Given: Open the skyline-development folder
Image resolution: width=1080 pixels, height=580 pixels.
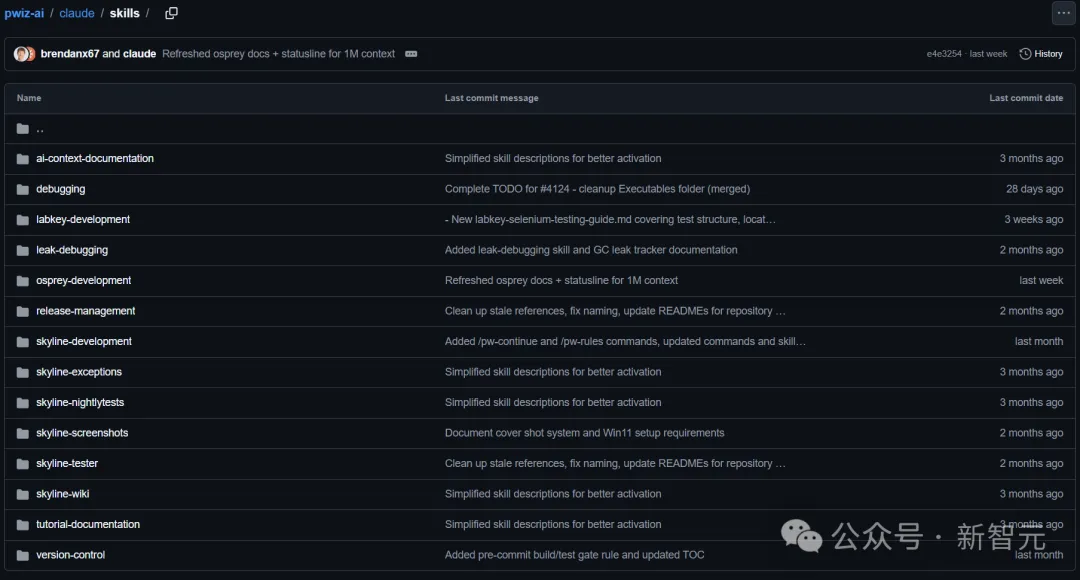Looking at the screenshot, I should pos(84,342).
